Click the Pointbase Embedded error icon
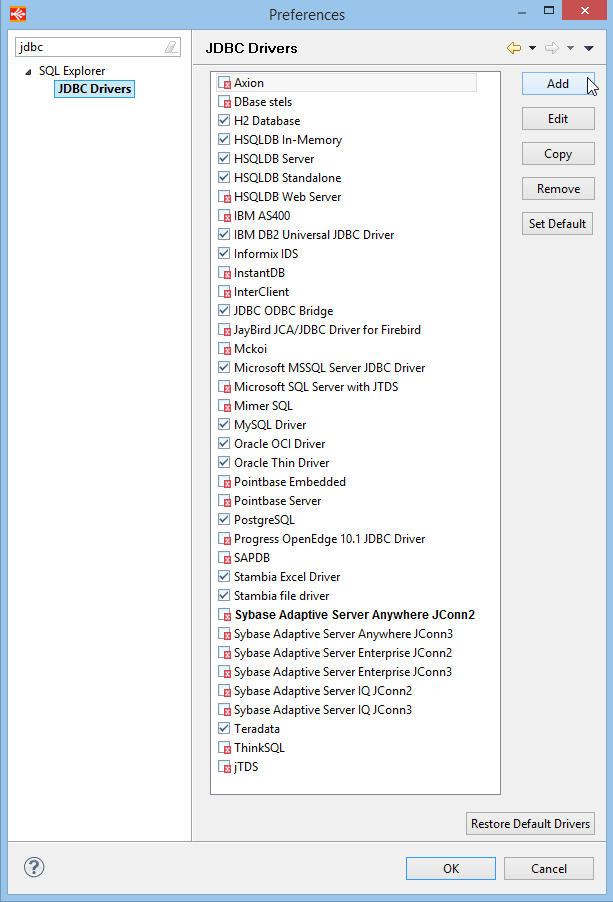 click(224, 481)
